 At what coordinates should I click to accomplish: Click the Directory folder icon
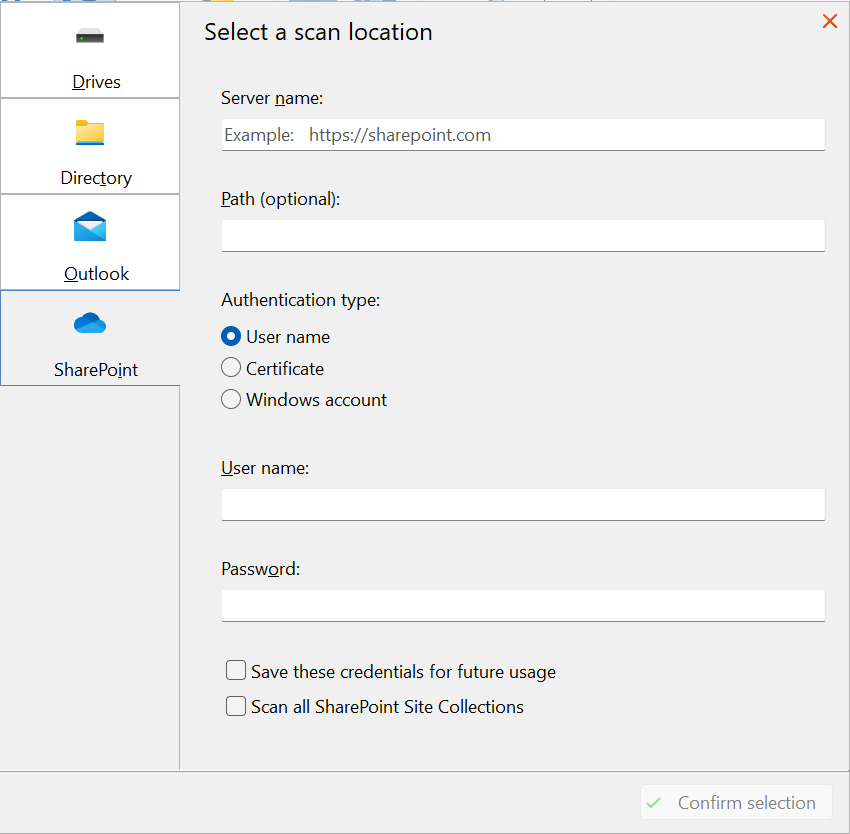click(x=89, y=132)
